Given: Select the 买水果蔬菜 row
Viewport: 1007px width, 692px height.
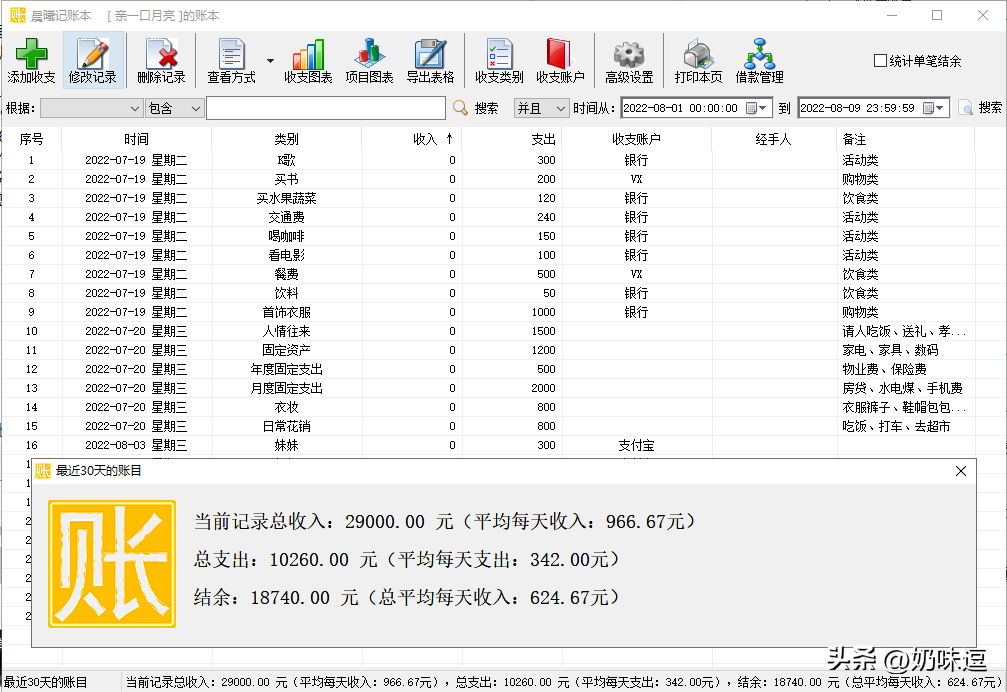Looking at the screenshot, I should (x=488, y=198).
